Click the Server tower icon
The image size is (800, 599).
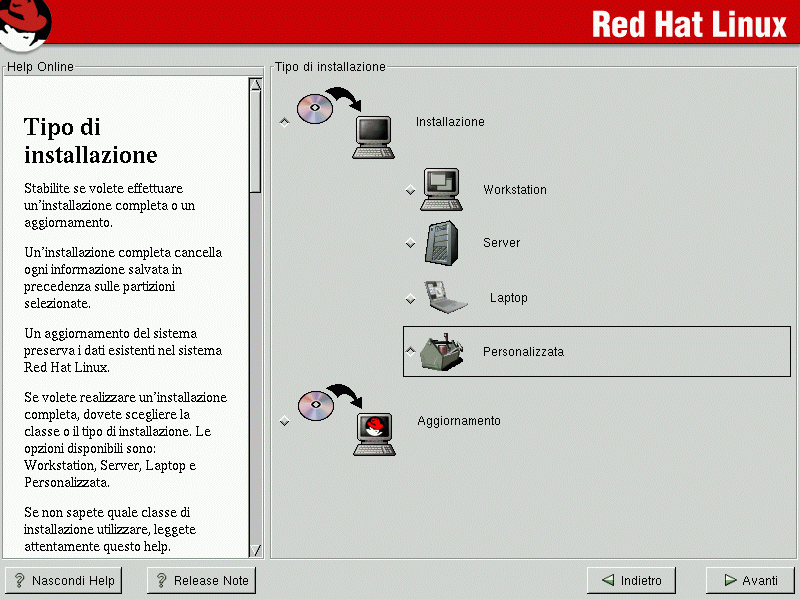click(441, 243)
